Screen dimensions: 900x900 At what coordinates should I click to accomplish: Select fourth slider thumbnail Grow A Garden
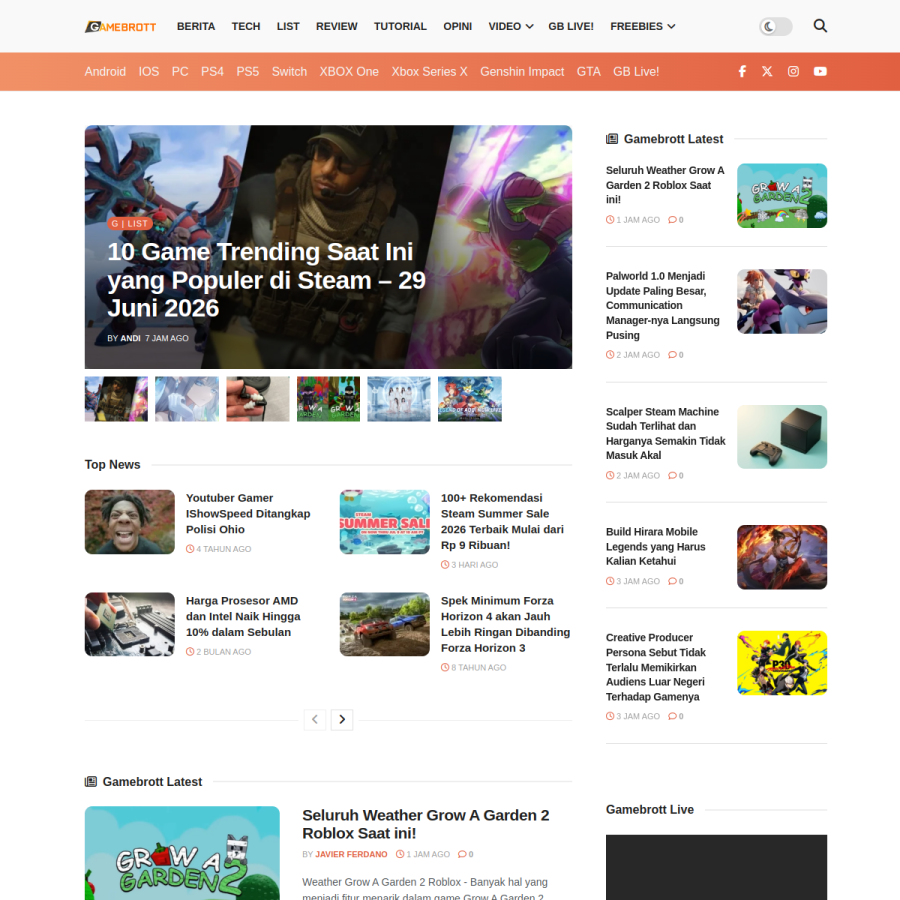point(328,399)
